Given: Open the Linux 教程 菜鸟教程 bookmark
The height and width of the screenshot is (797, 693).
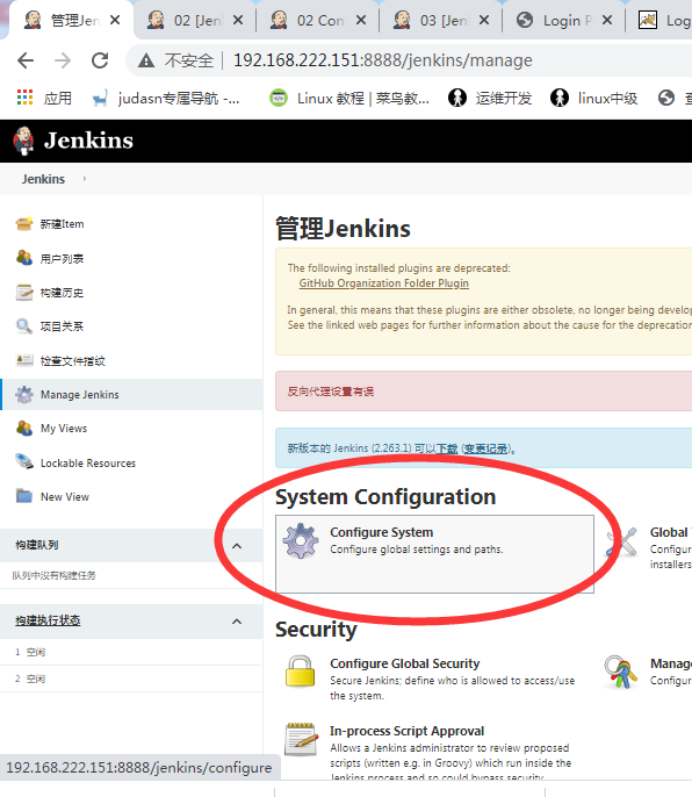Looking at the screenshot, I should [349, 98].
